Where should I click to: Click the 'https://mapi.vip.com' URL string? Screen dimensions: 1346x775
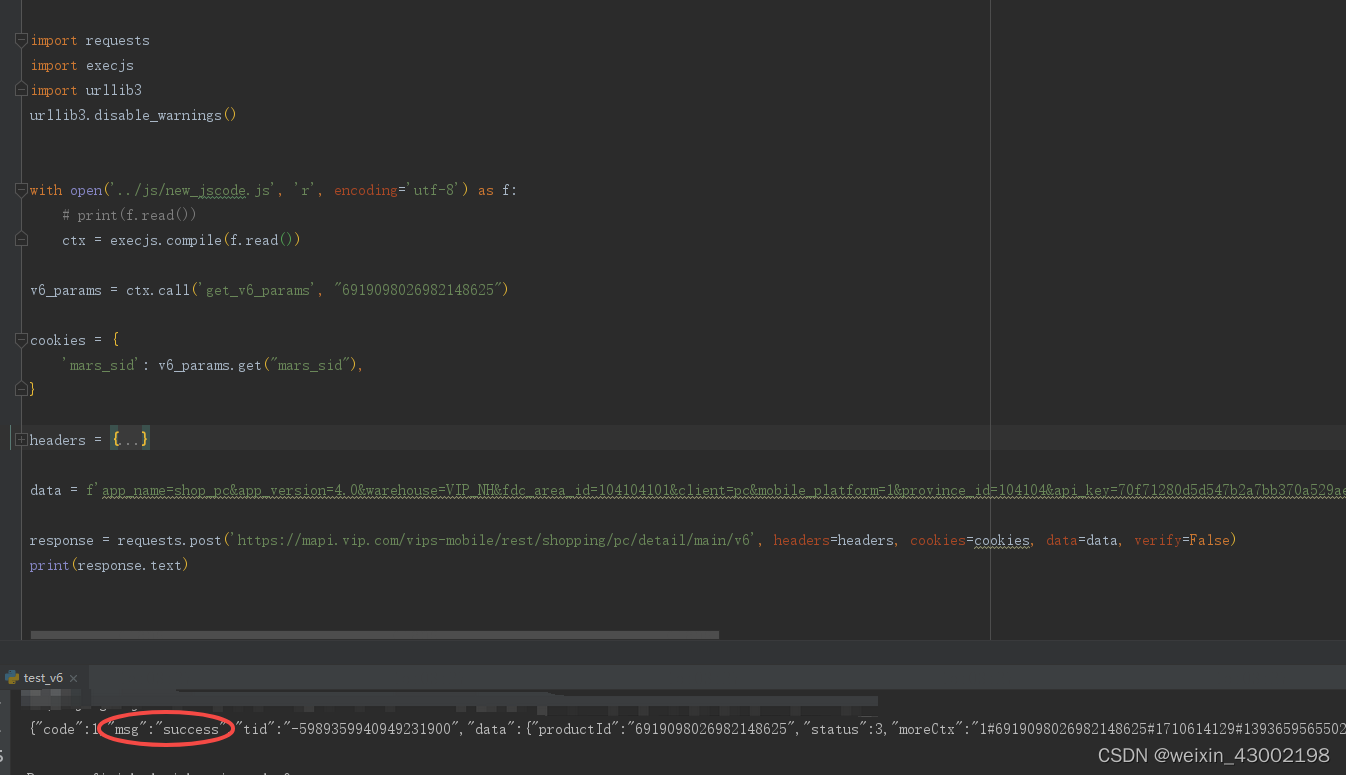pyautogui.click(x=493, y=540)
